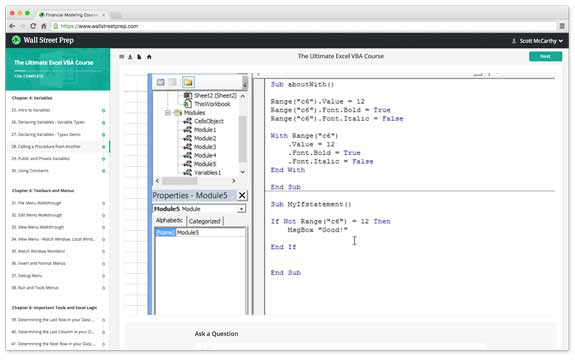
Task: Open the Scott McCarthy account dropdown
Action: click(537, 41)
